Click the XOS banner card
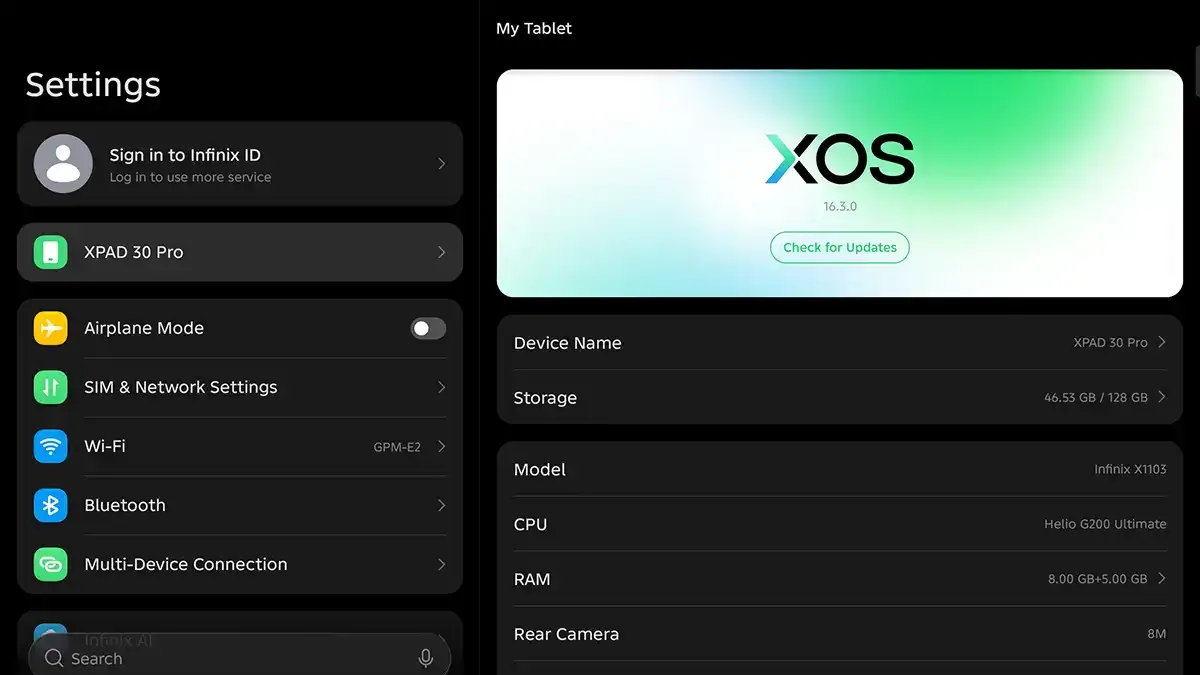Screen dimensions: 1200x675 [840, 183]
